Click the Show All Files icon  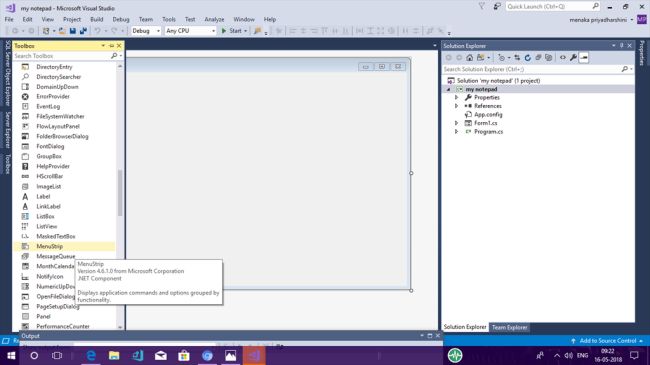tap(548, 58)
